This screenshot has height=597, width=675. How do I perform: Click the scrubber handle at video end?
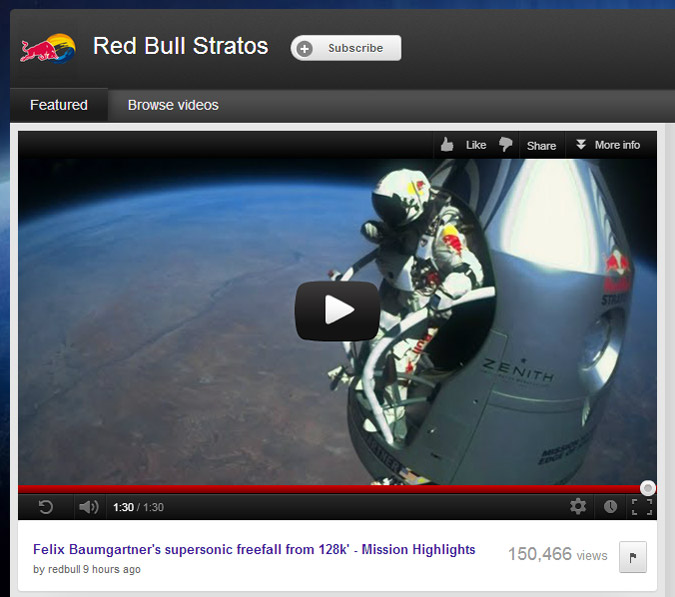(648, 488)
